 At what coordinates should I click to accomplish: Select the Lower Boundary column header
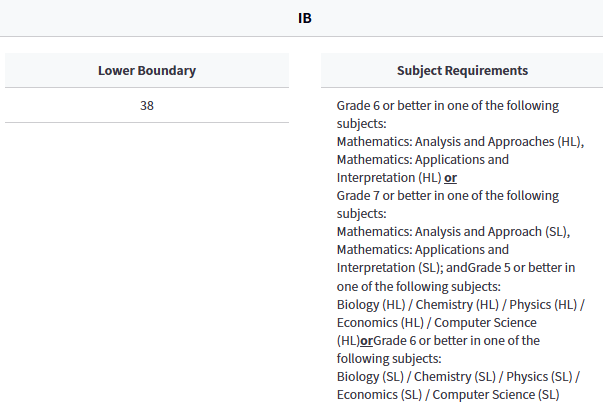click(x=147, y=71)
